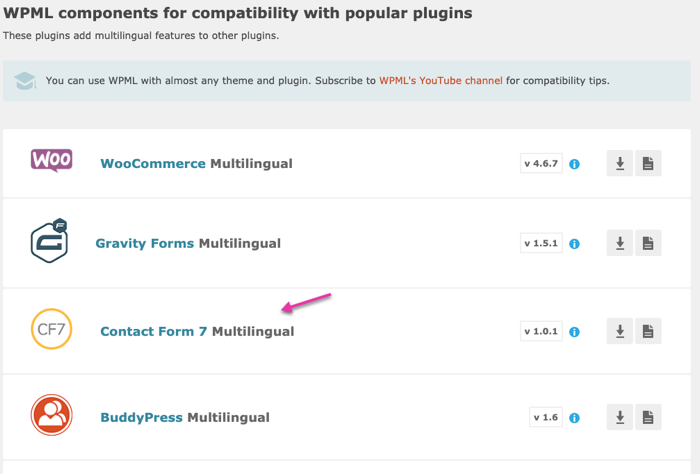Download WooCommerce Multilingual plugin
Image resolution: width=700 pixels, height=474 pixels.
(x=620, y=163)
